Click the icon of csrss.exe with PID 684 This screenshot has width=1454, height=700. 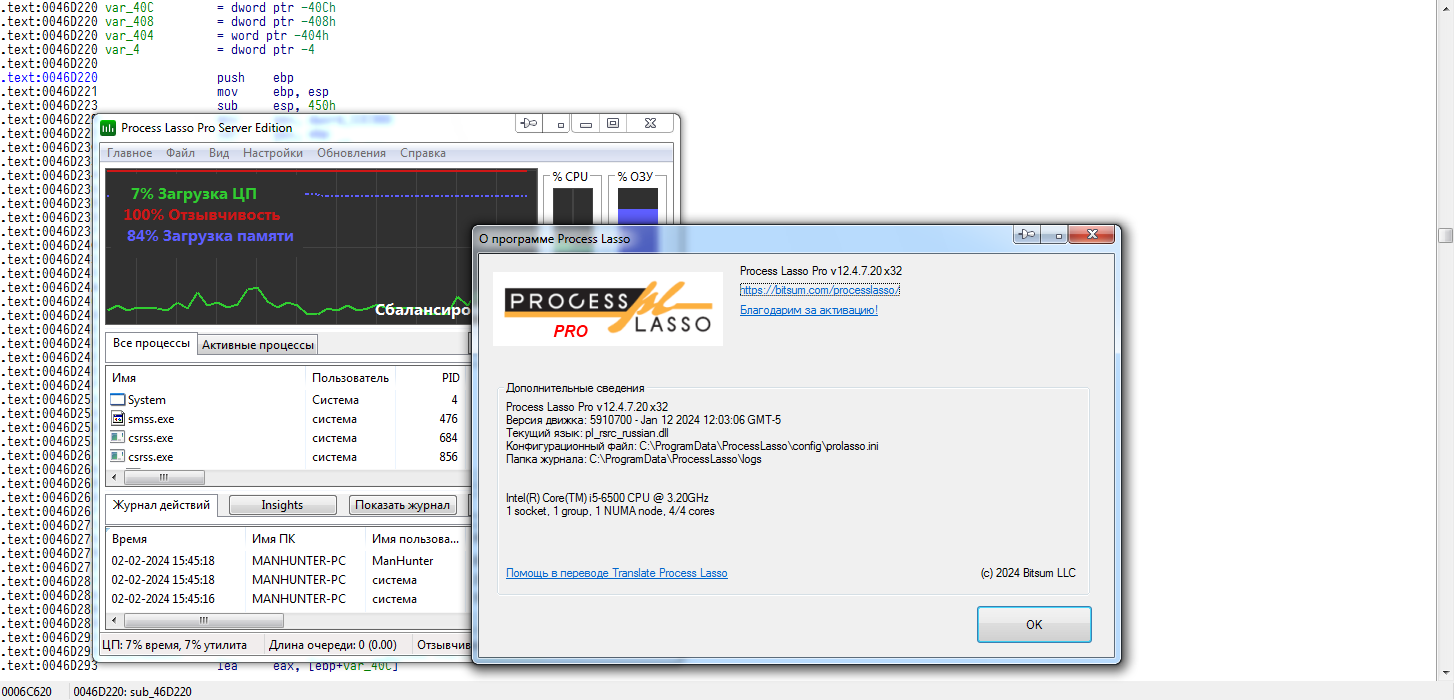[118, 438]
